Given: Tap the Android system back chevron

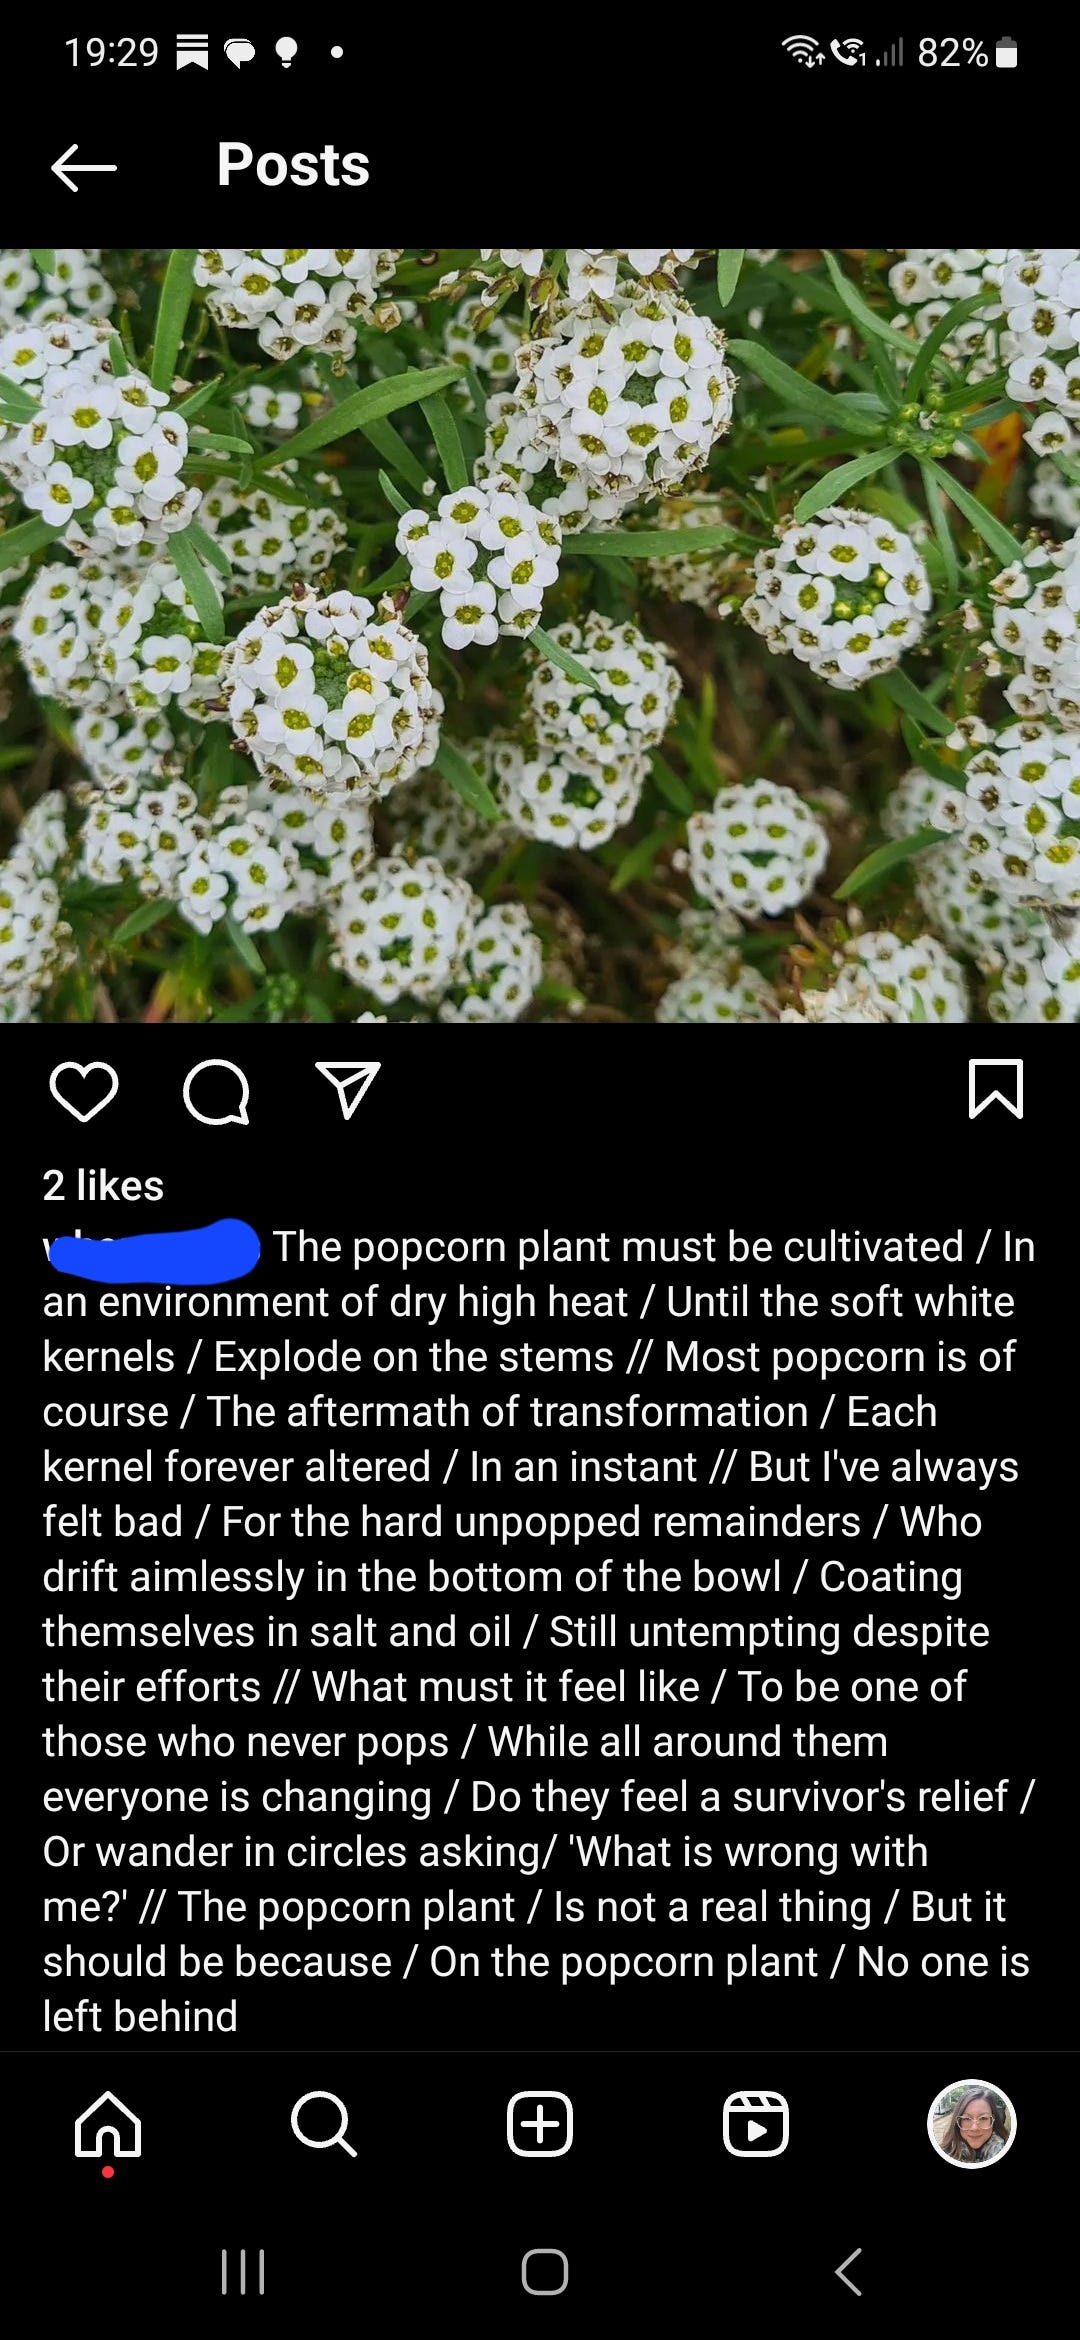Looking at the screenshot, I should (x=848, y=2271).
